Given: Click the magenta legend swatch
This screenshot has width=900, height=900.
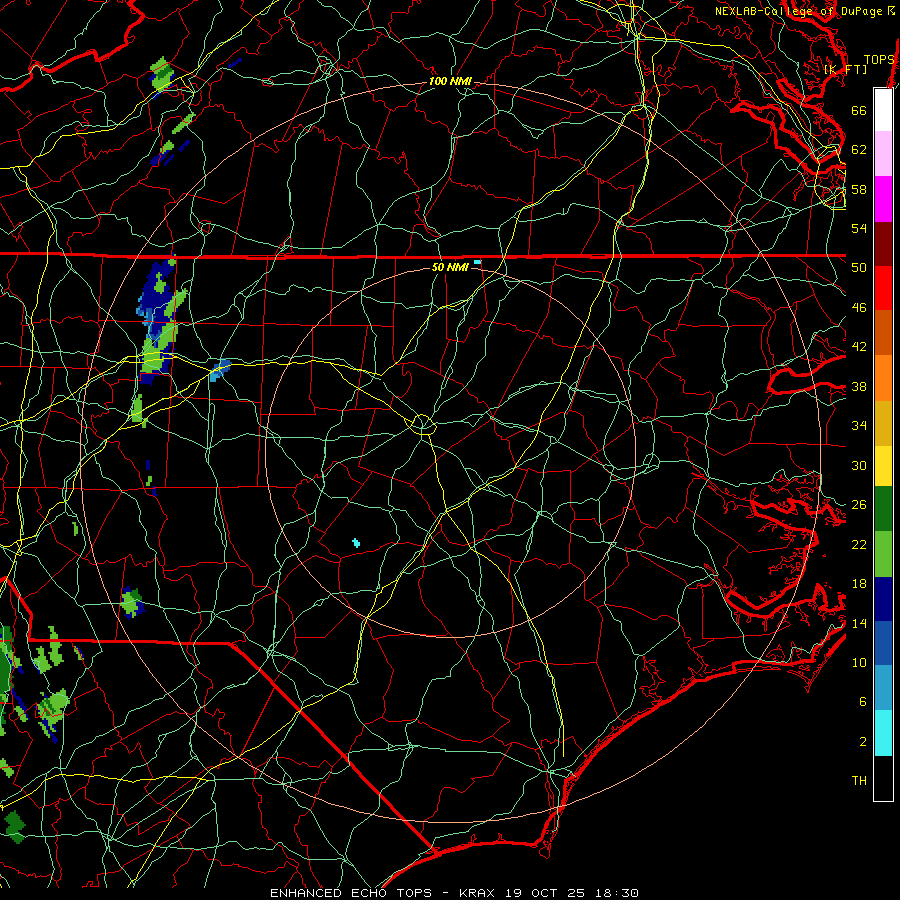Looking at the screenshot, I should coord(883,199).
